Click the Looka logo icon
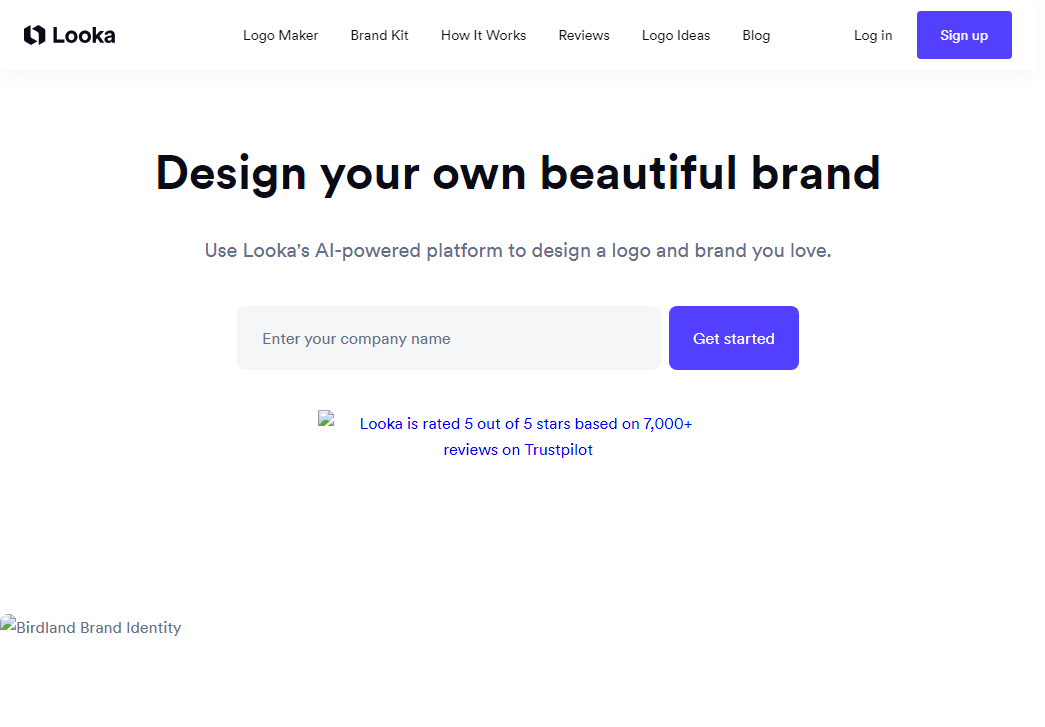Image resolution: width=1045 pixels, height=727 pixels. [35, 35]
